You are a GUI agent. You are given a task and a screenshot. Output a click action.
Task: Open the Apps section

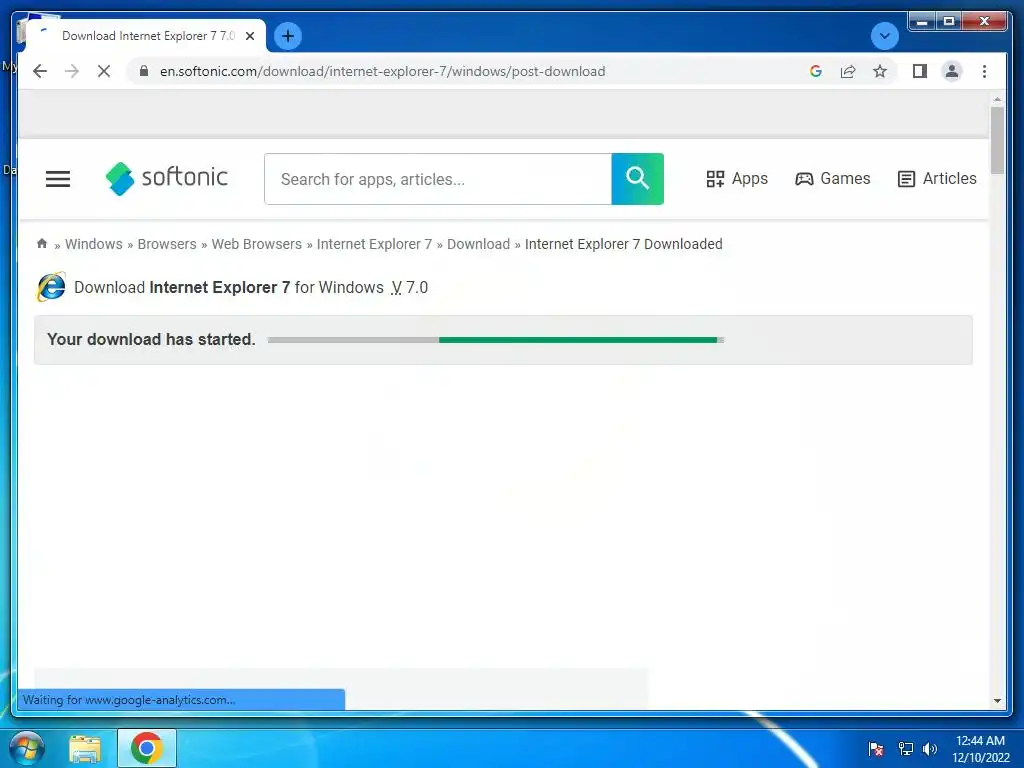click(737, 178)
